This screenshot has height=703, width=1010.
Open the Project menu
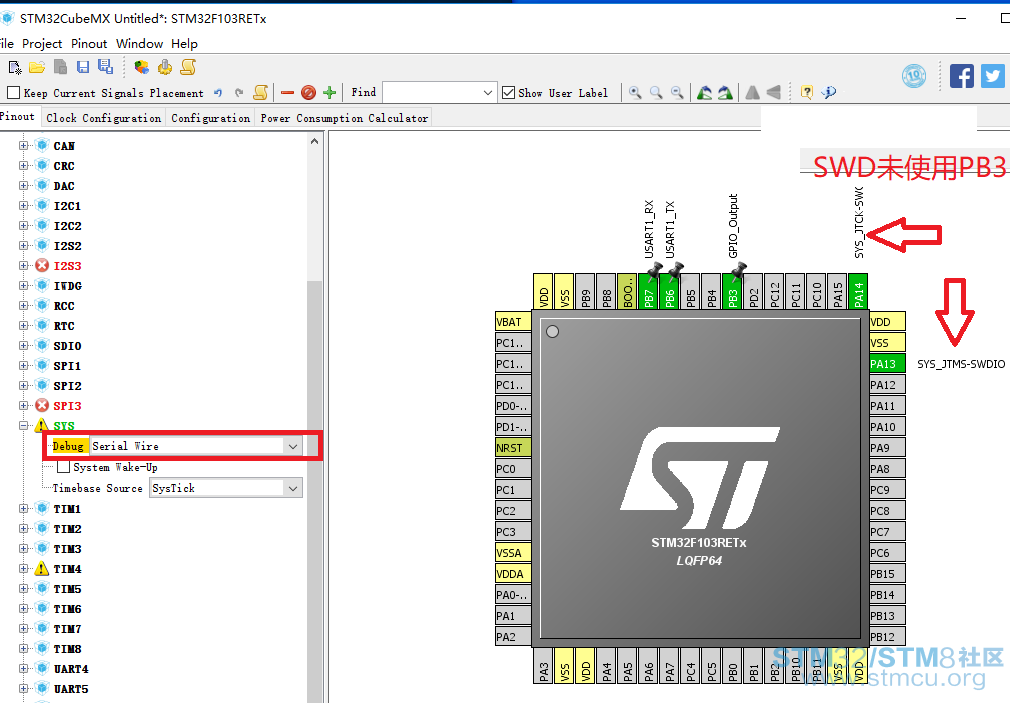click(42, 44)
